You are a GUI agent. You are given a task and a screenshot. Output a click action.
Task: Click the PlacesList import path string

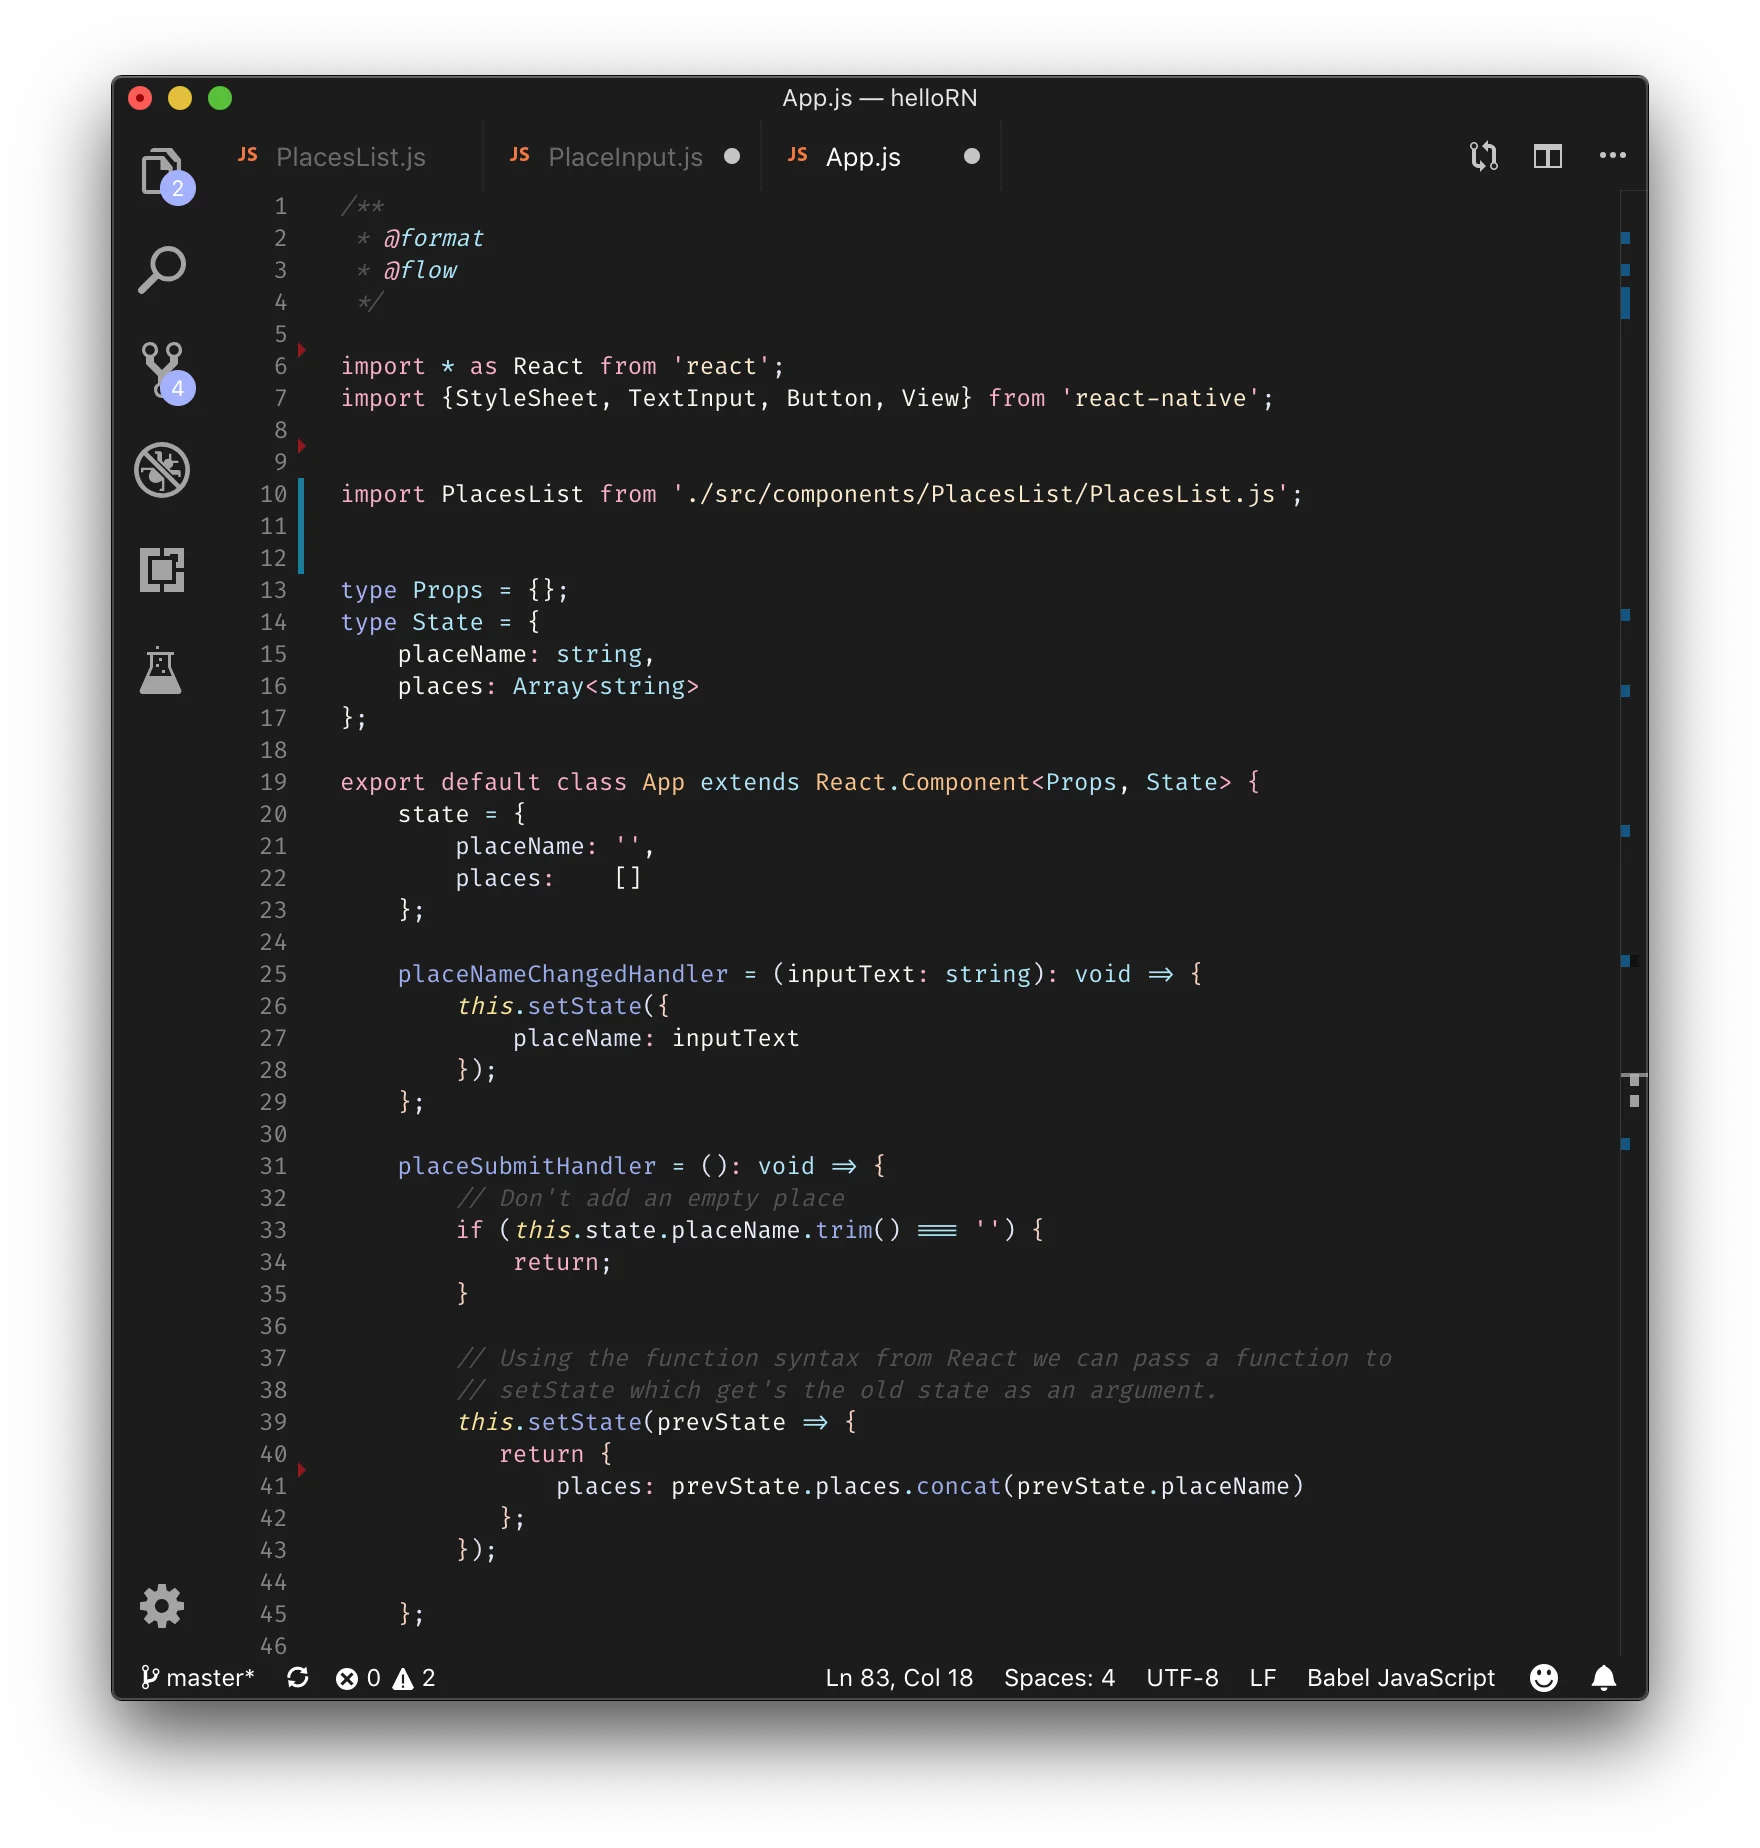[x=980, y=494]
